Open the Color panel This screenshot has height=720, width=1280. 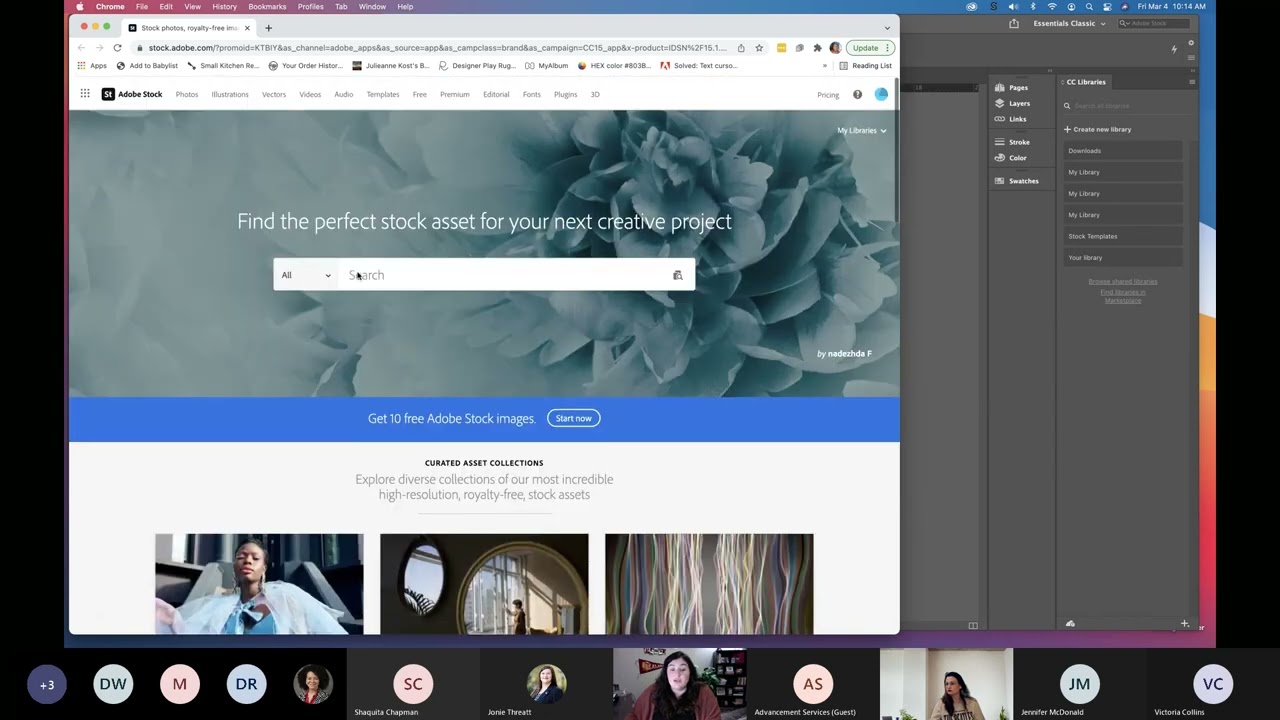tap(1017, 157)
